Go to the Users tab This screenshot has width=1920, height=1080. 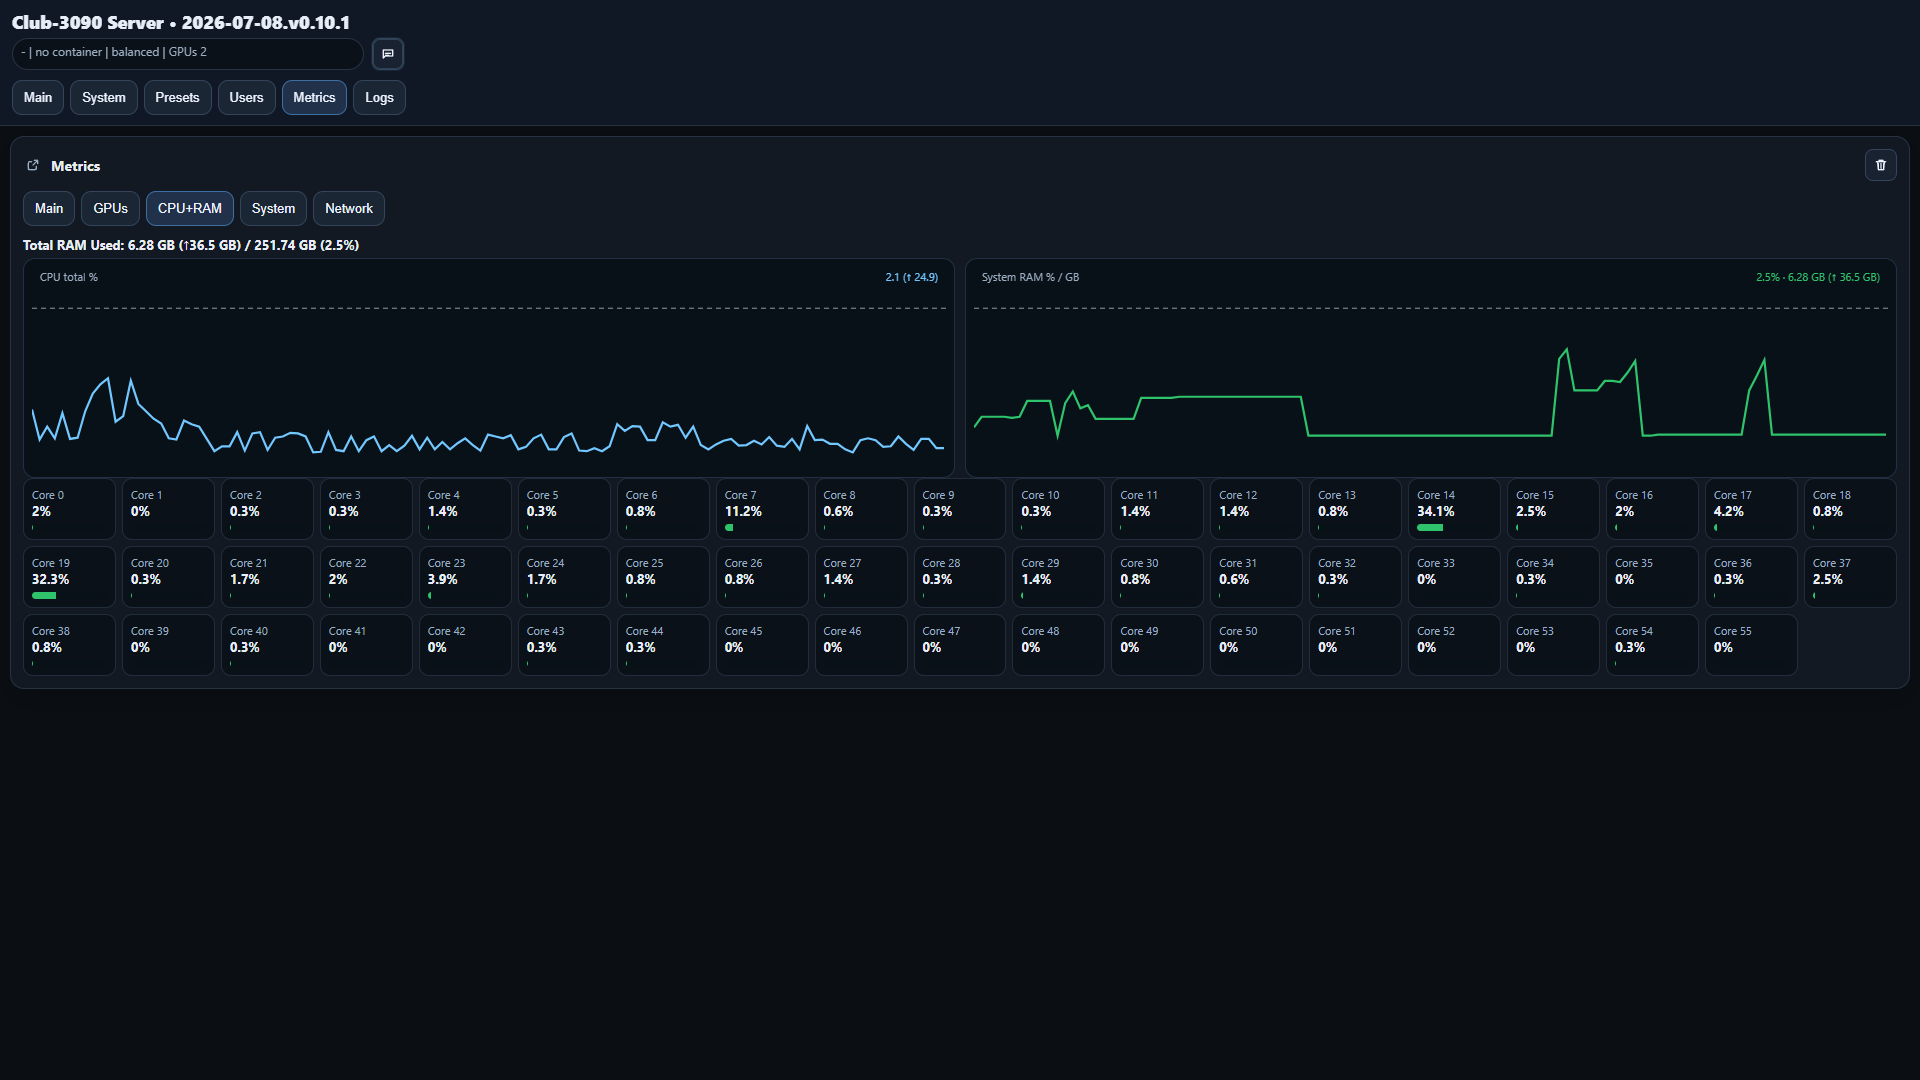(x=246, y=98)
